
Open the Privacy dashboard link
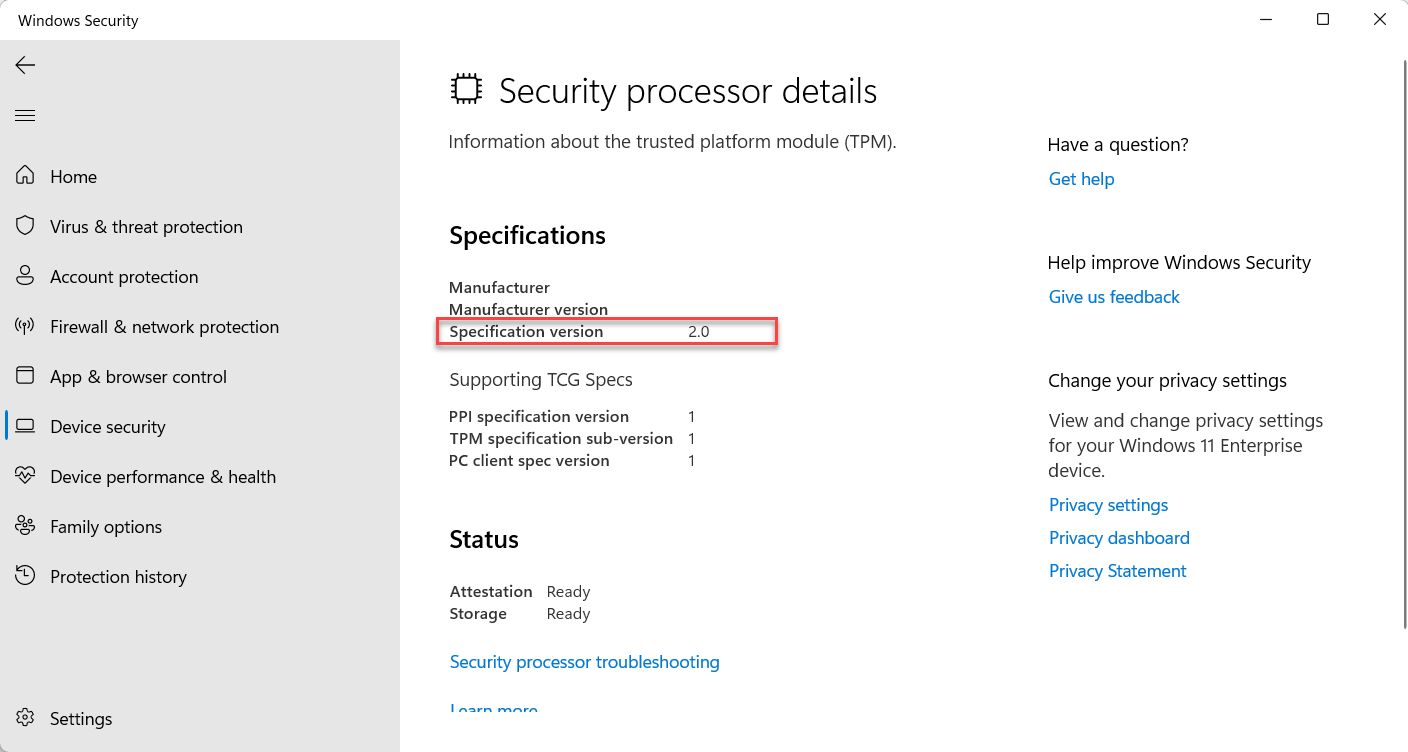[x=1119, y=538]
